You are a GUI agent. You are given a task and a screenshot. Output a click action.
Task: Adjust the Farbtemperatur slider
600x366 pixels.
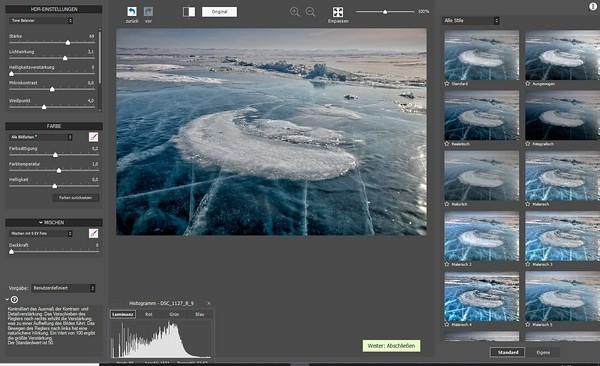pyautogui.click(x=54, y=170)
